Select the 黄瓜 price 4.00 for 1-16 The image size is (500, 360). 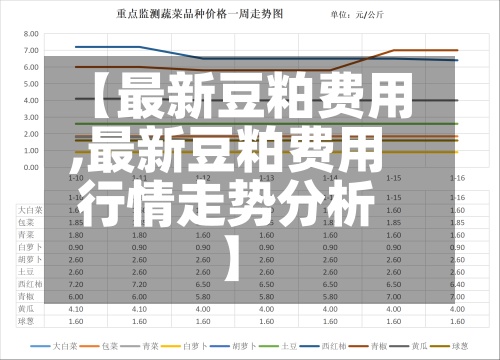pos(457,309)
